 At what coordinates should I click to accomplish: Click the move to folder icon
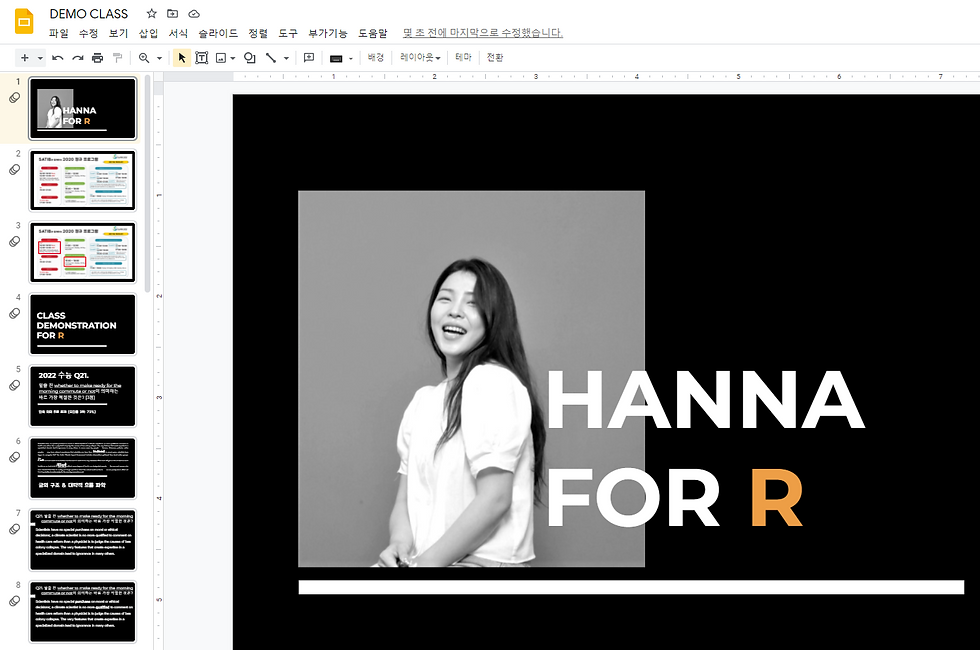pos(173,14)
